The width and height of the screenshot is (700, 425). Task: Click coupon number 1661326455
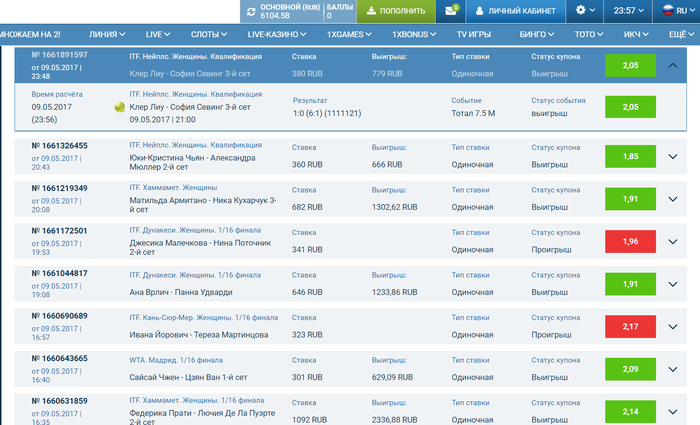tap(59, 146)
